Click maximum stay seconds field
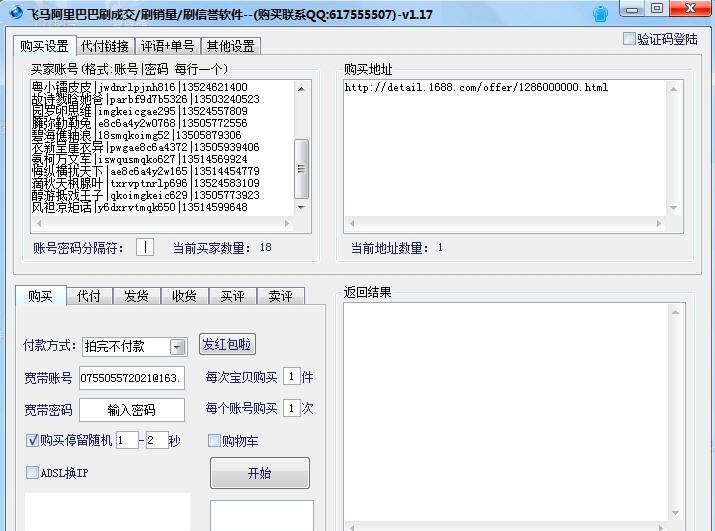Image resolution: width=715 pixels, height=531 pixels. click(x=157, y=440)
